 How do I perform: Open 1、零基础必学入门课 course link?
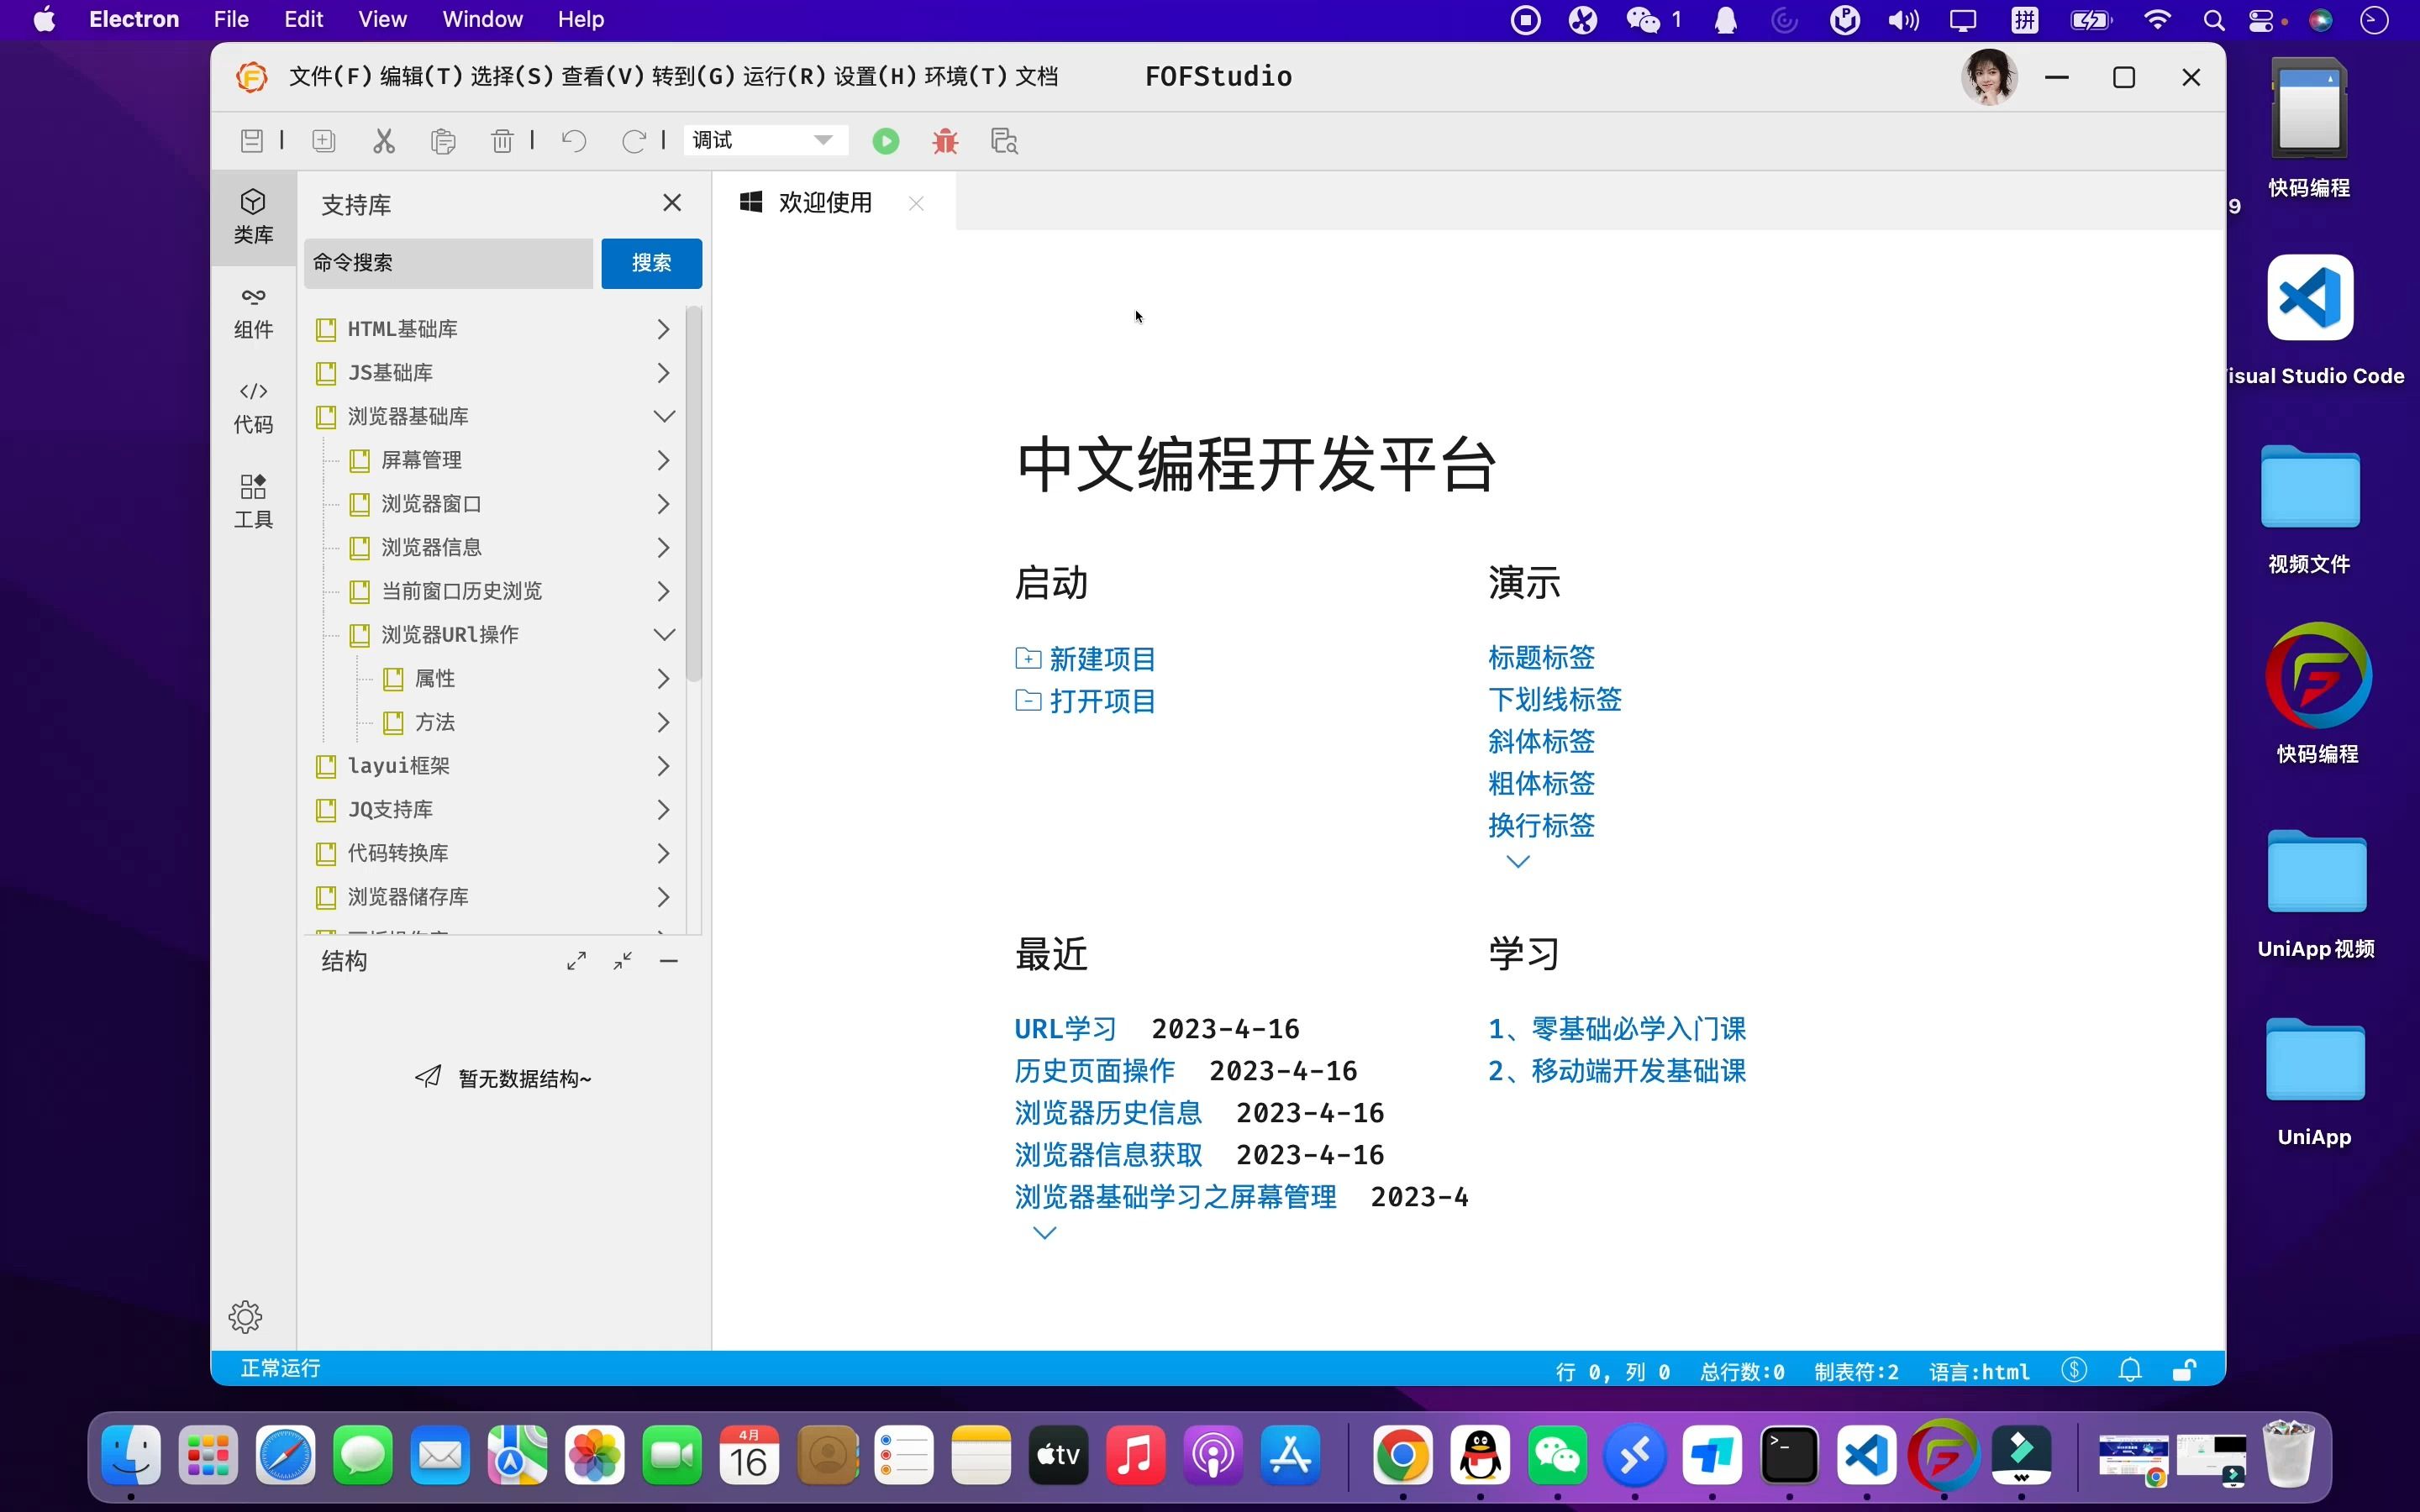click(1617, 1029)
